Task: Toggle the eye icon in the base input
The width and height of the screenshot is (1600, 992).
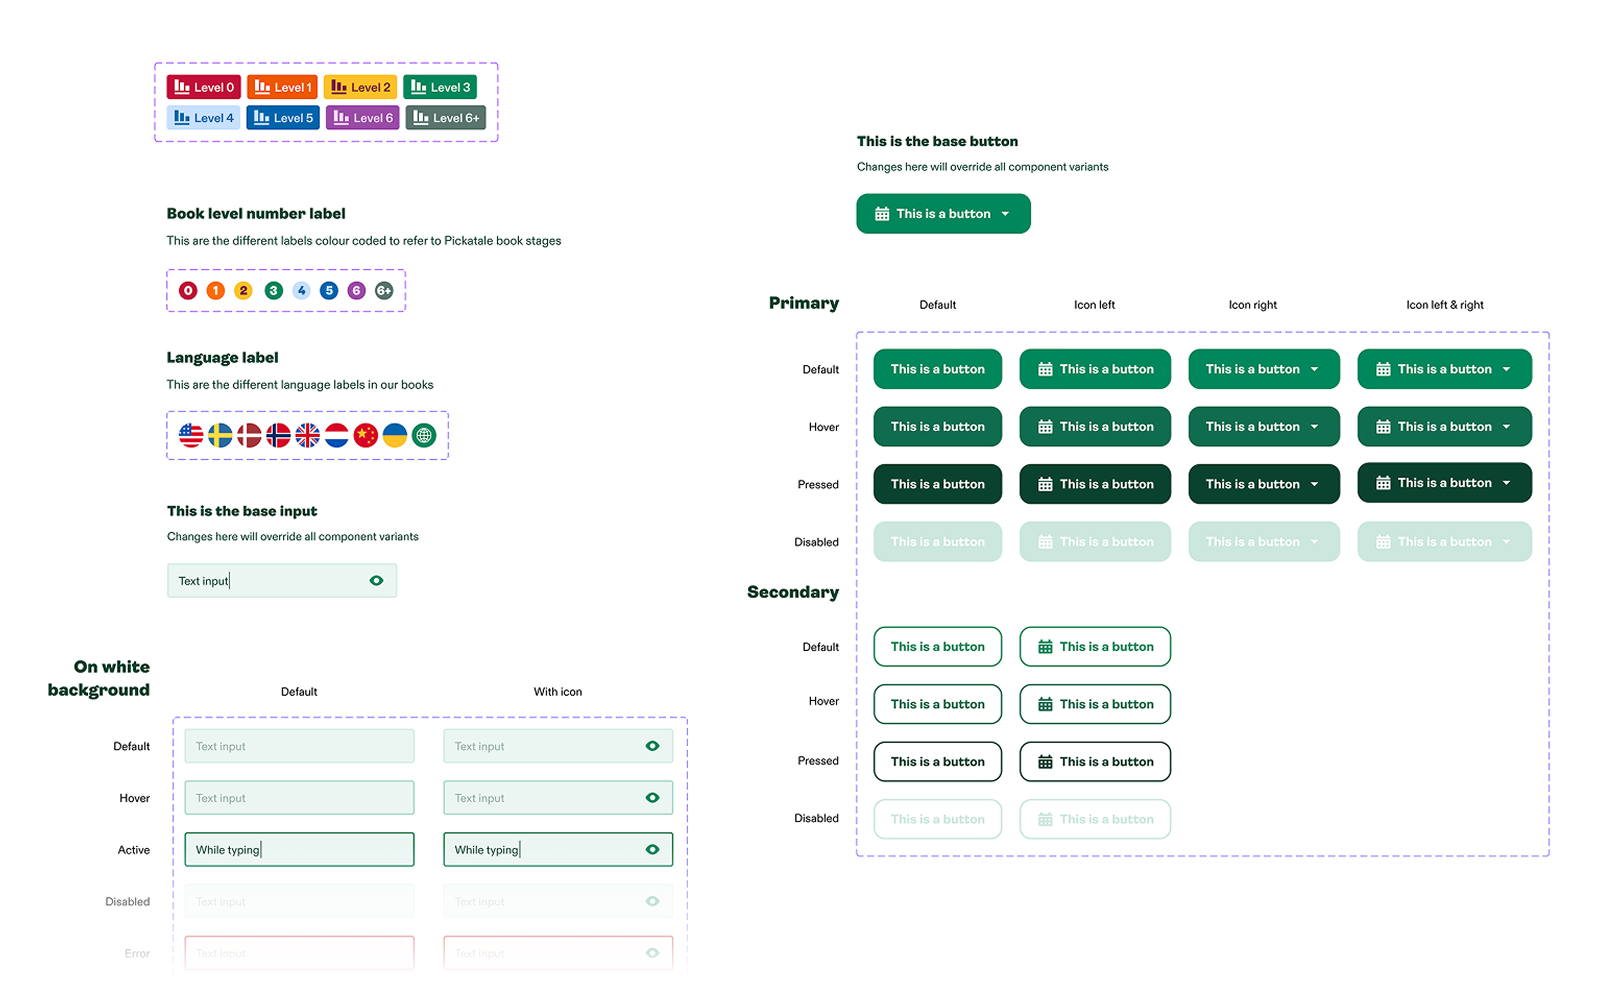Action: coord(377,581)
